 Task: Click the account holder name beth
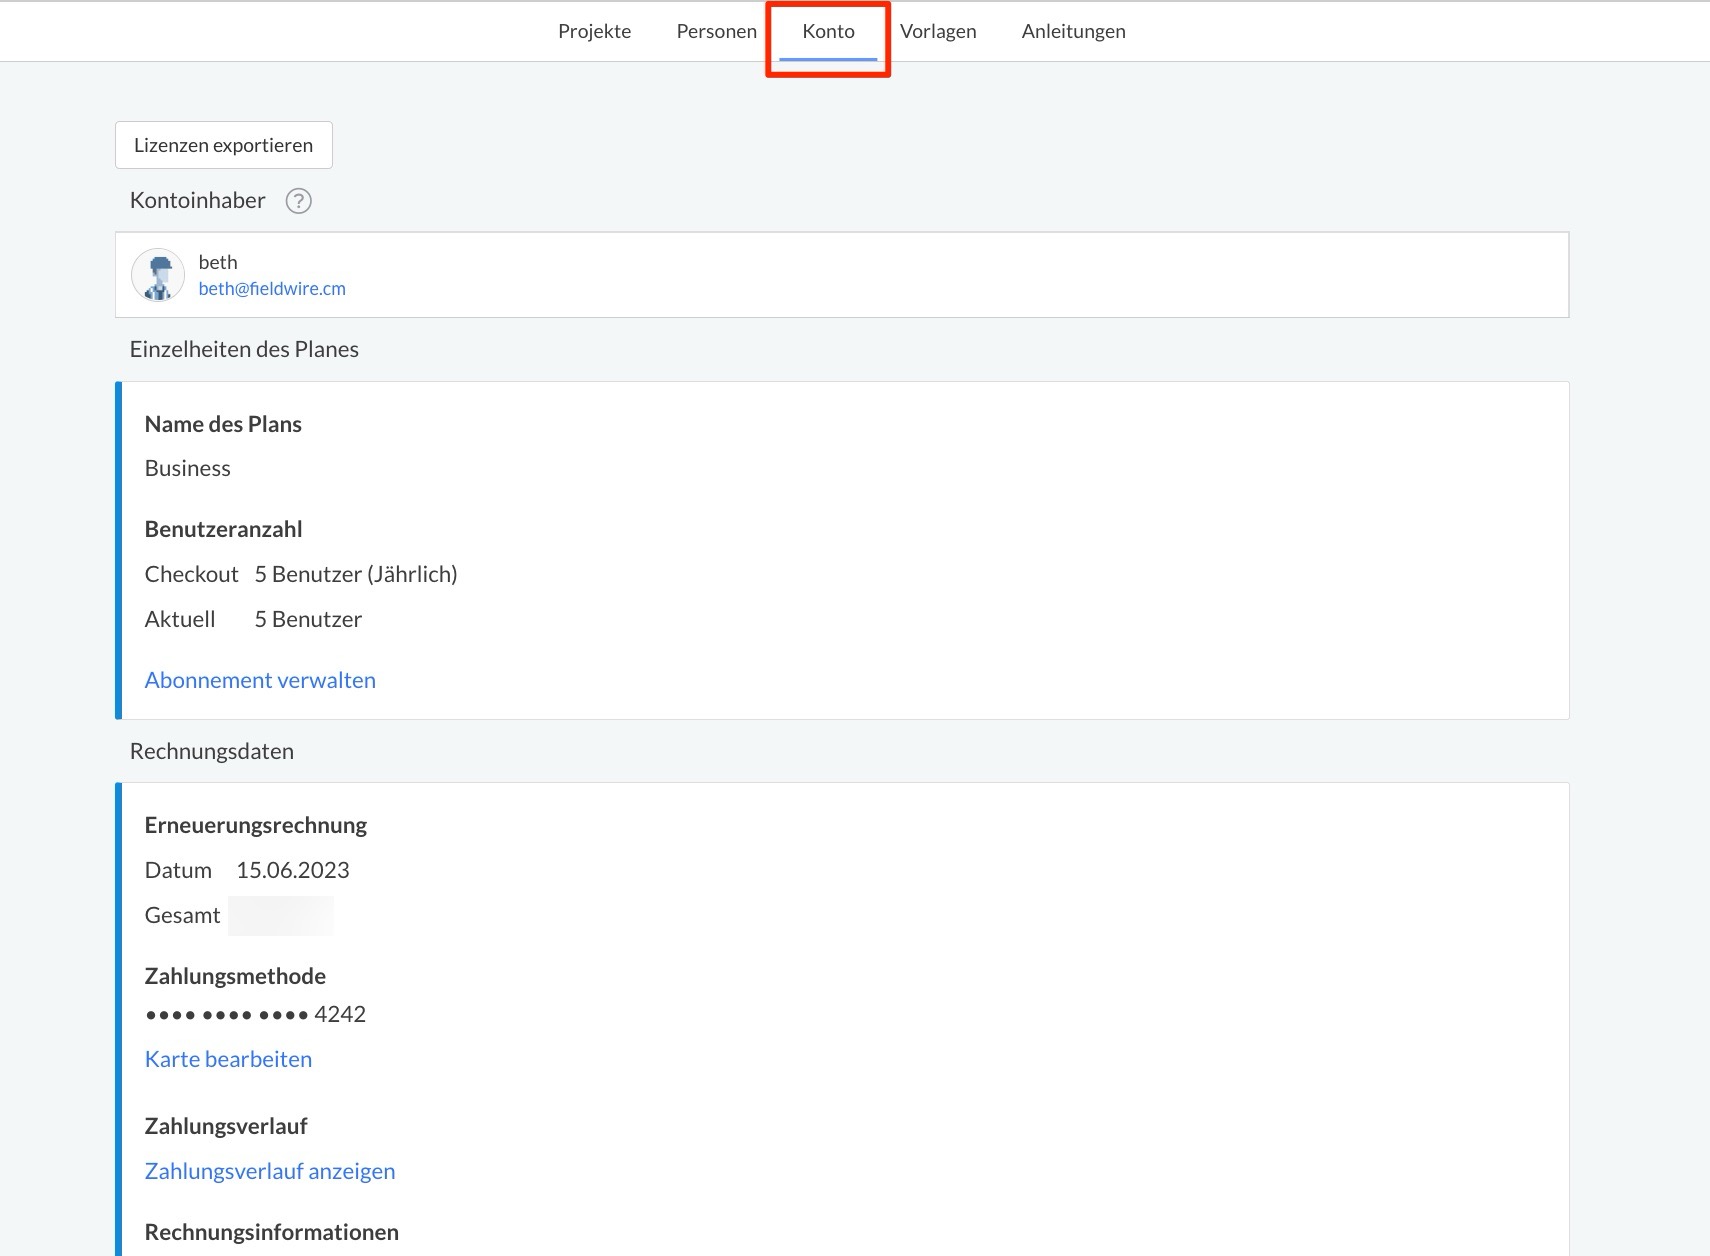(x=218, y=262)
